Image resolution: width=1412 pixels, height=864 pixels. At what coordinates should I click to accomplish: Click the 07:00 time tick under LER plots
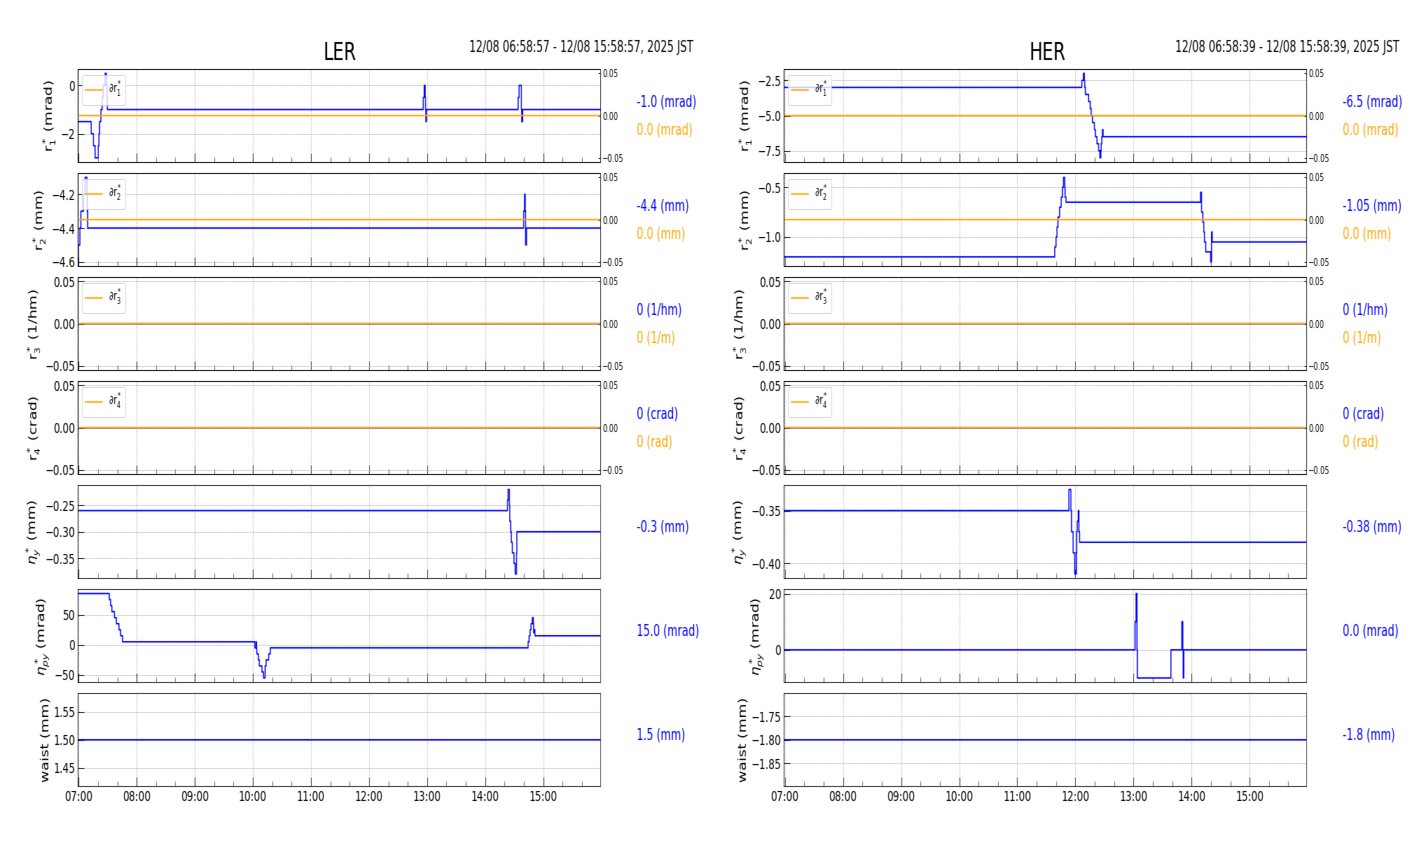[79, 797]
